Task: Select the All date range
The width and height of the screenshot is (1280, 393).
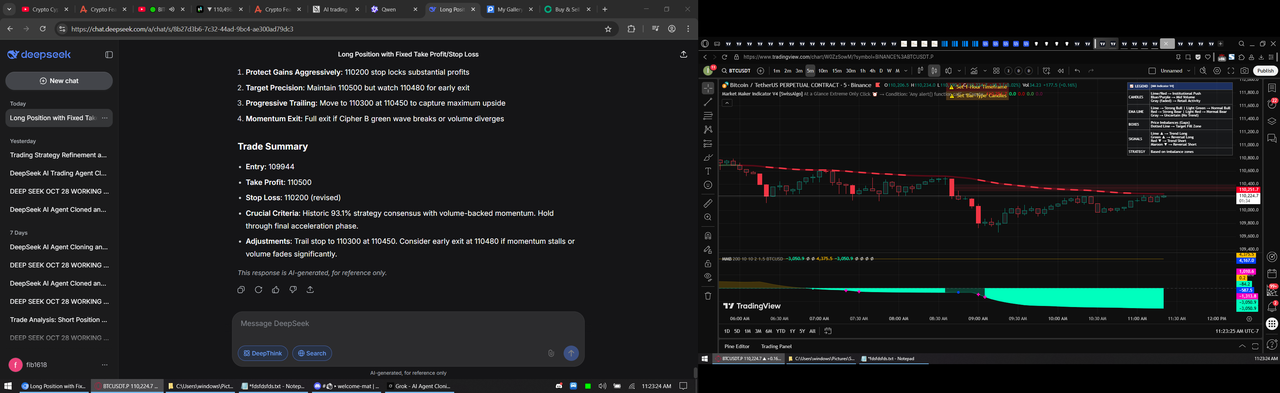Action: coord(812,331)
